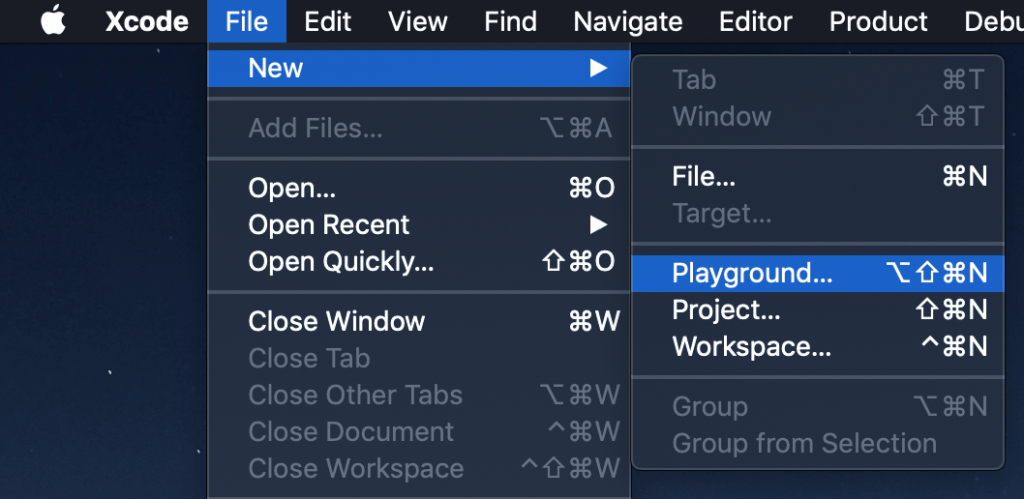Viewport: 1024px width, 499px height.
Task: Expand the New submenu arrow
Action: click(598, 68)
